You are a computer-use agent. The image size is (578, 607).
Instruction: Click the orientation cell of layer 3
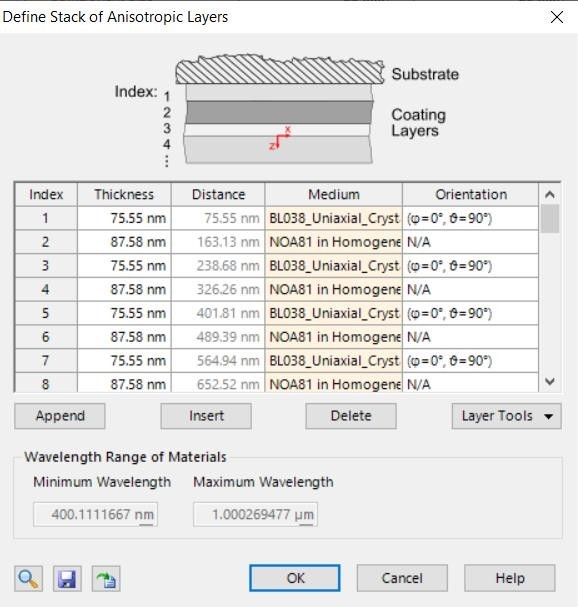point(470,266)
